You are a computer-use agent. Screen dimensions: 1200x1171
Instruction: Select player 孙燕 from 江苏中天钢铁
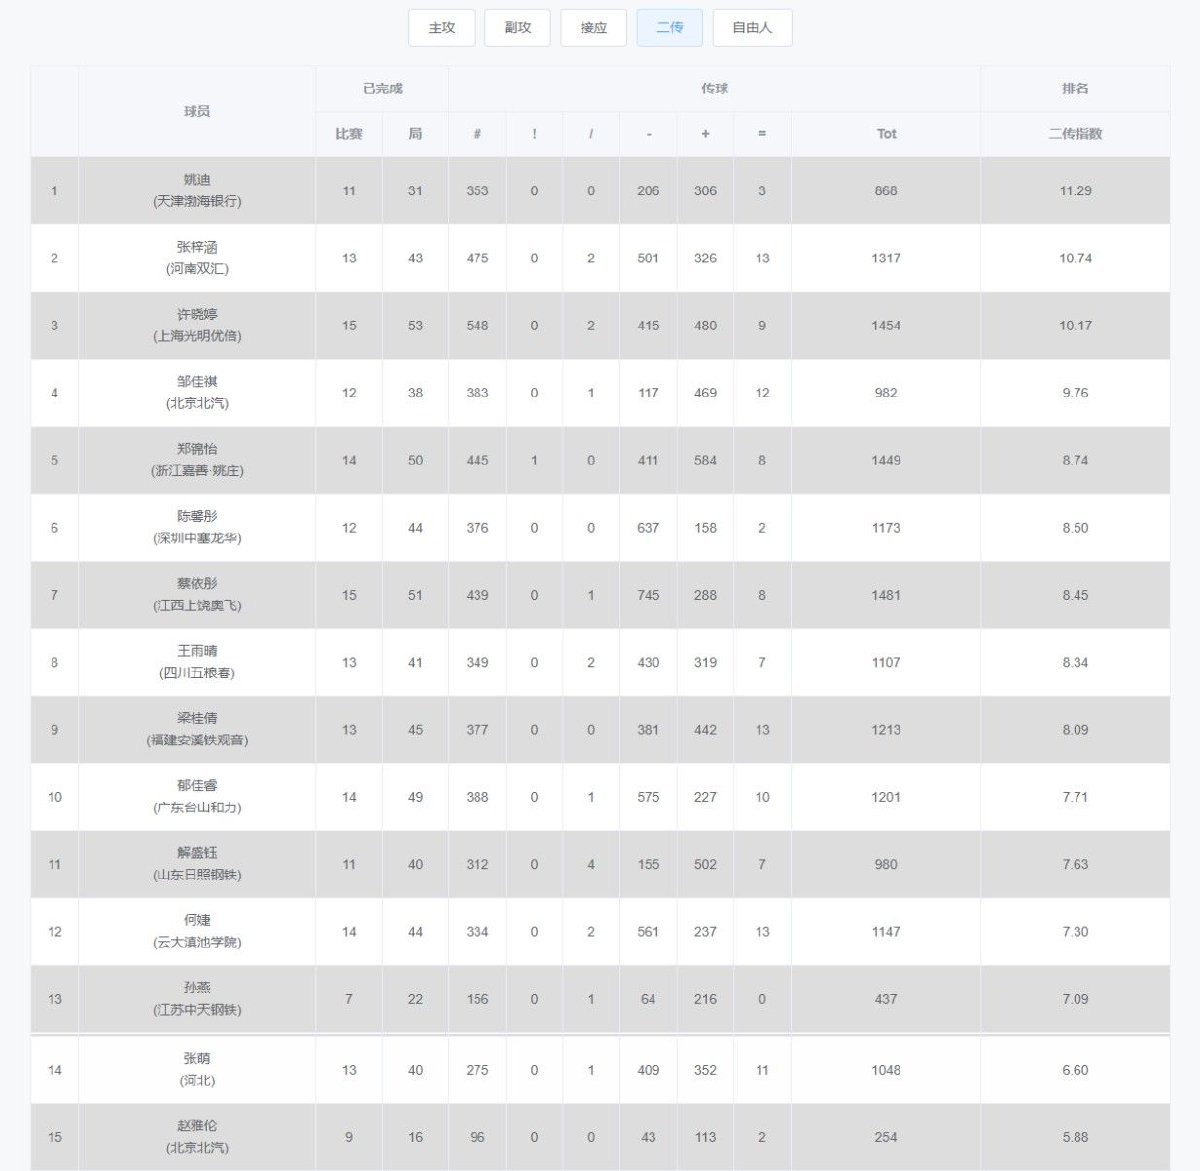tap(197, 998)
